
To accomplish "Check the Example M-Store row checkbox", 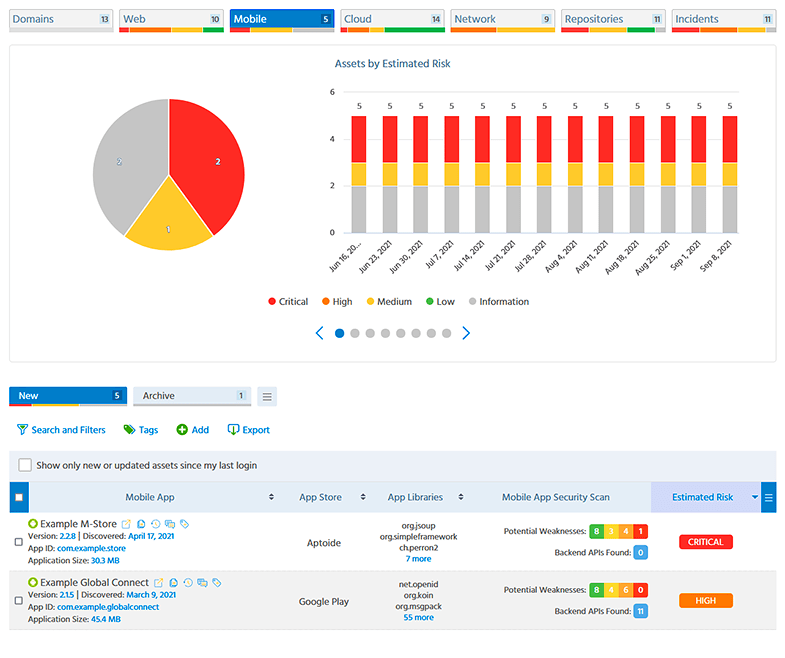I will click(19, 542).
